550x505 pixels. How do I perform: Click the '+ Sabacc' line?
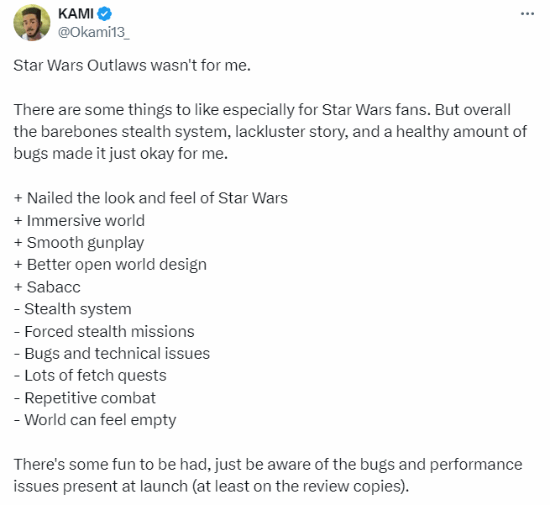pos(47,287)
